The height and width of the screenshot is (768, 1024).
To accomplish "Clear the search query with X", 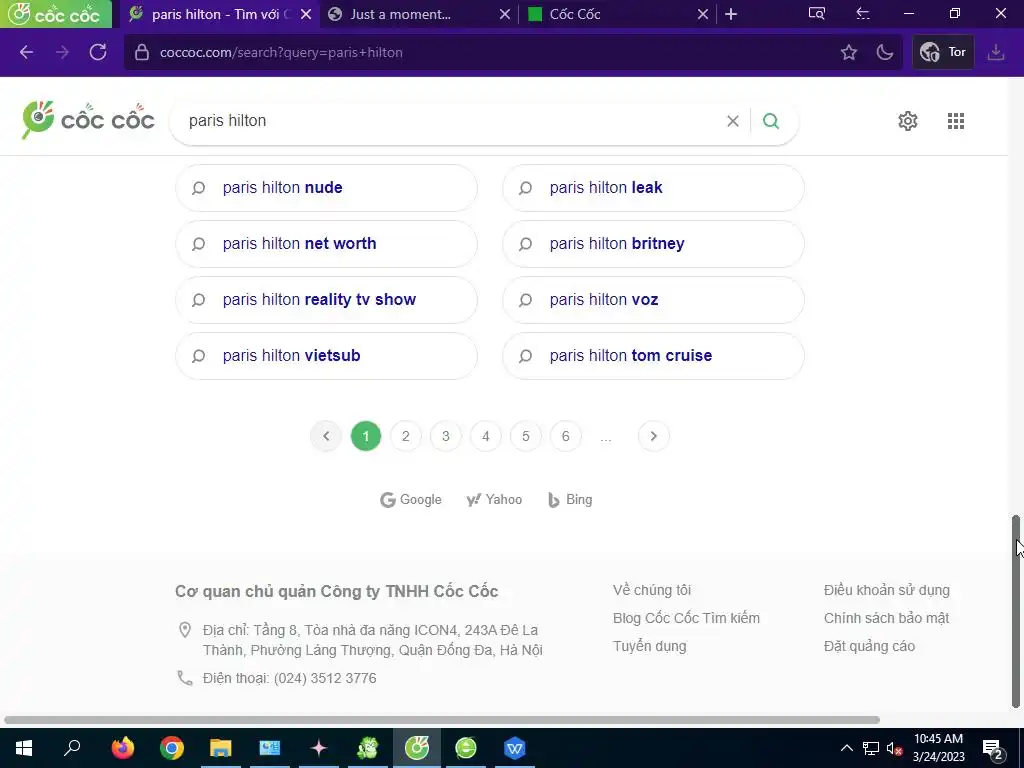I will point(733,121).
